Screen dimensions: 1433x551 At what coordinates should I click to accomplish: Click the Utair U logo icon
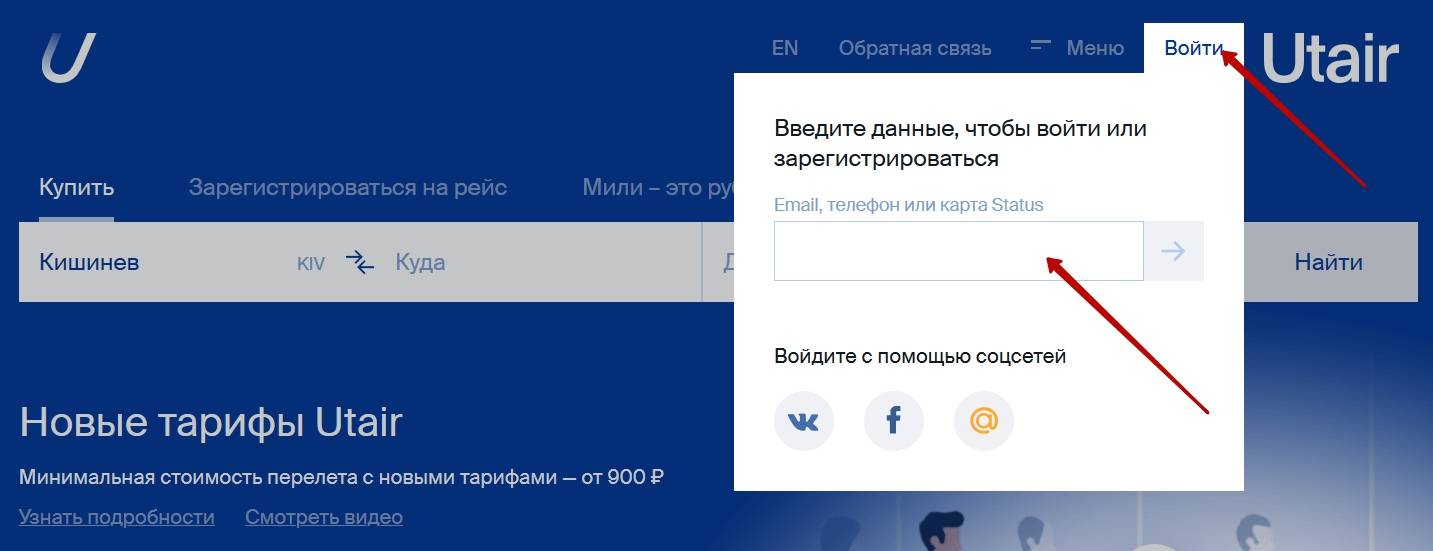pyautogui.click(x=68, y=57)
